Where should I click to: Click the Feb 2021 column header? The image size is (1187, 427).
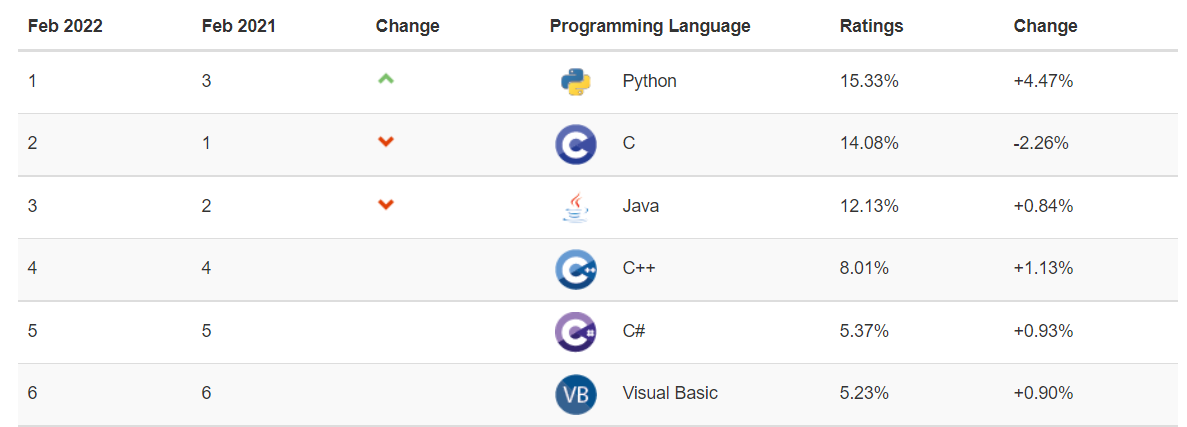click(238, 26)
